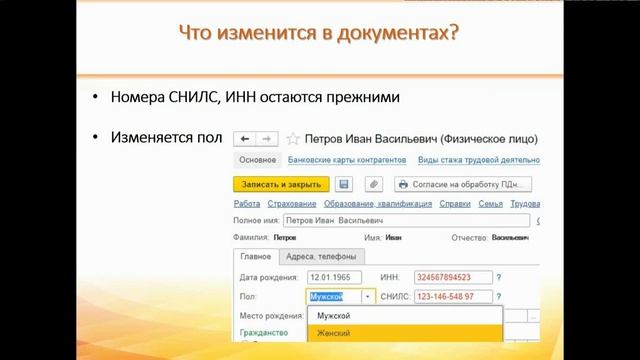640x360 pixels.
Task: Choose Мужской from the dropdown list
Action: coord(405,316)
